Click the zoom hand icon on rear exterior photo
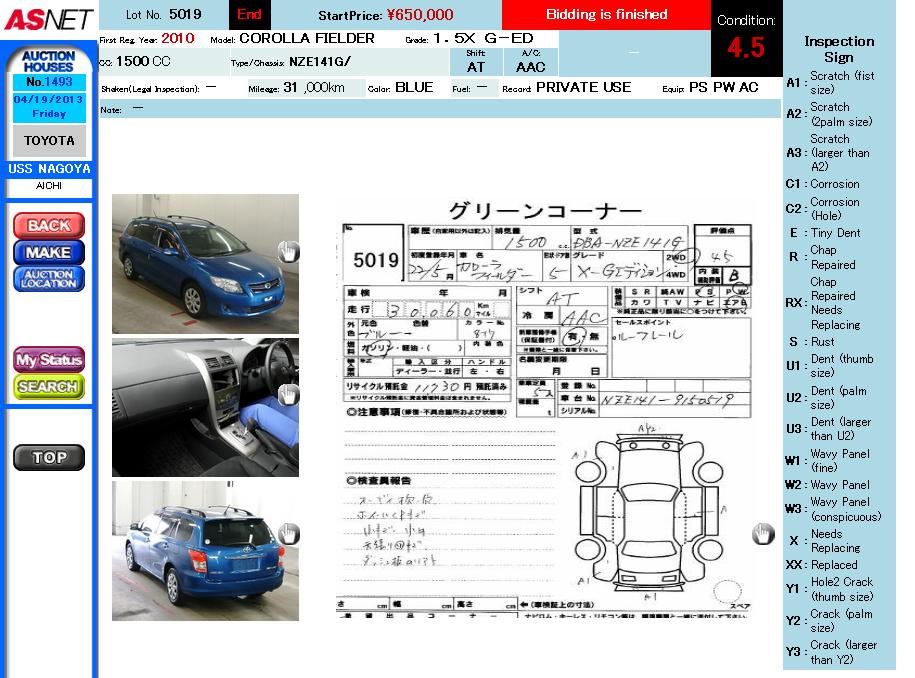915x678 pixels. pos(288,534)
